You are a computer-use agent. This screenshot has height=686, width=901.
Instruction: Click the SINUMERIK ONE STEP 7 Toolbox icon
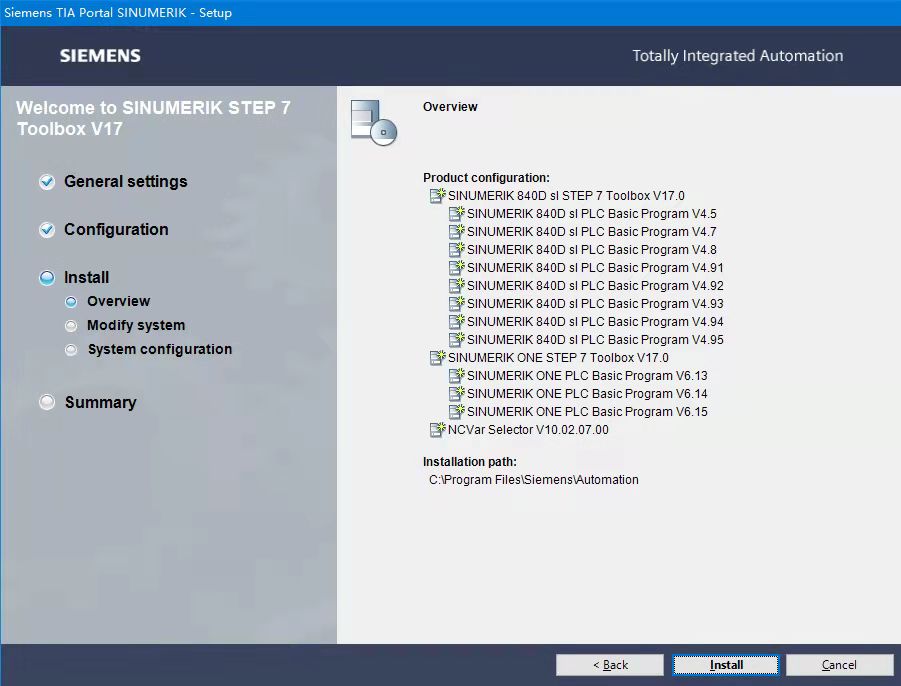[437, 358]
